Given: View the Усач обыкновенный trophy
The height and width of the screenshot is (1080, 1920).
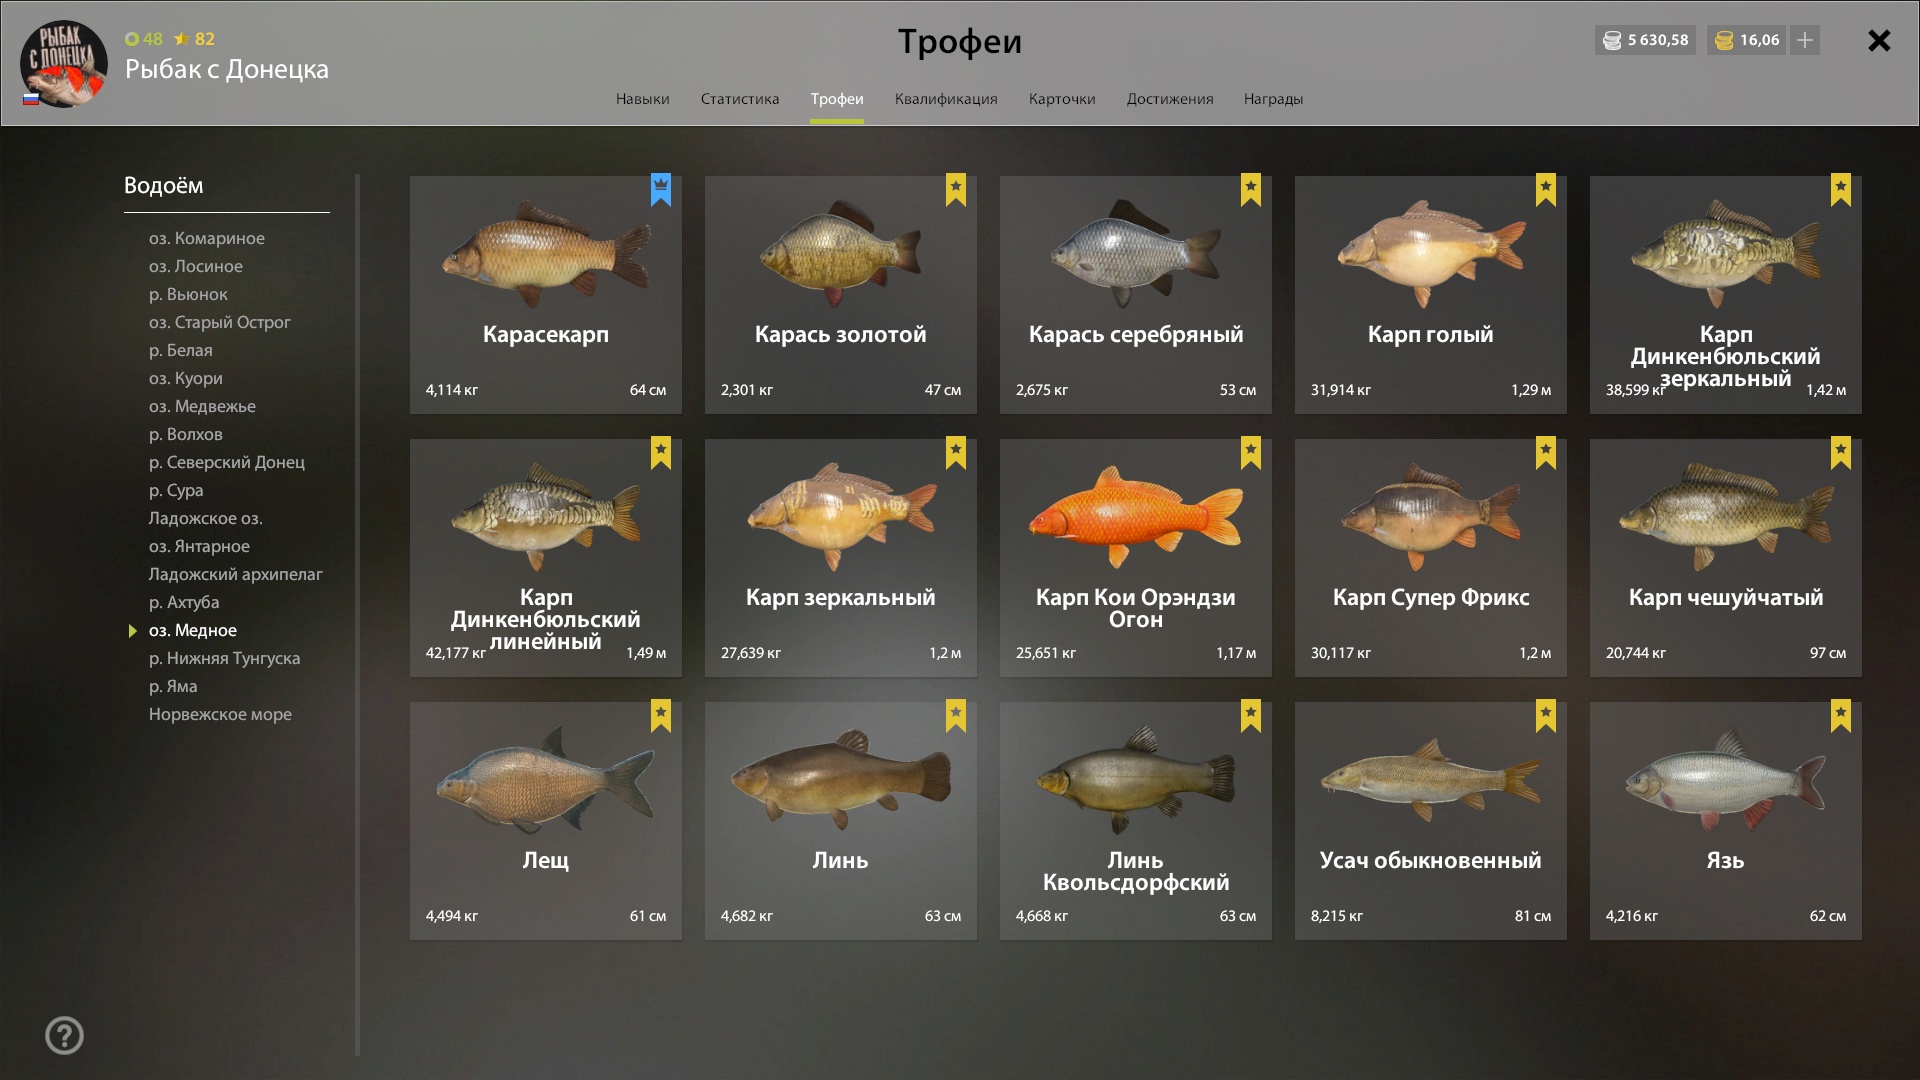Looking at the screenshot, I should [1431, 821].
